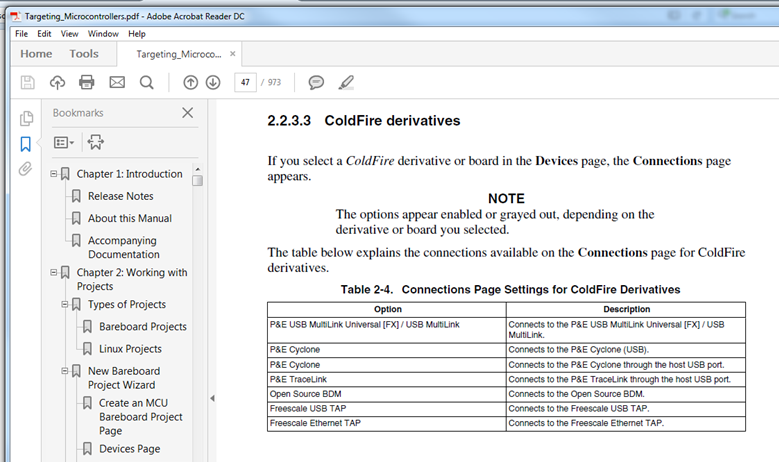Open Types of Projects bookmark
Viewport: 779px width, 462px height.
tap(127, 304)
